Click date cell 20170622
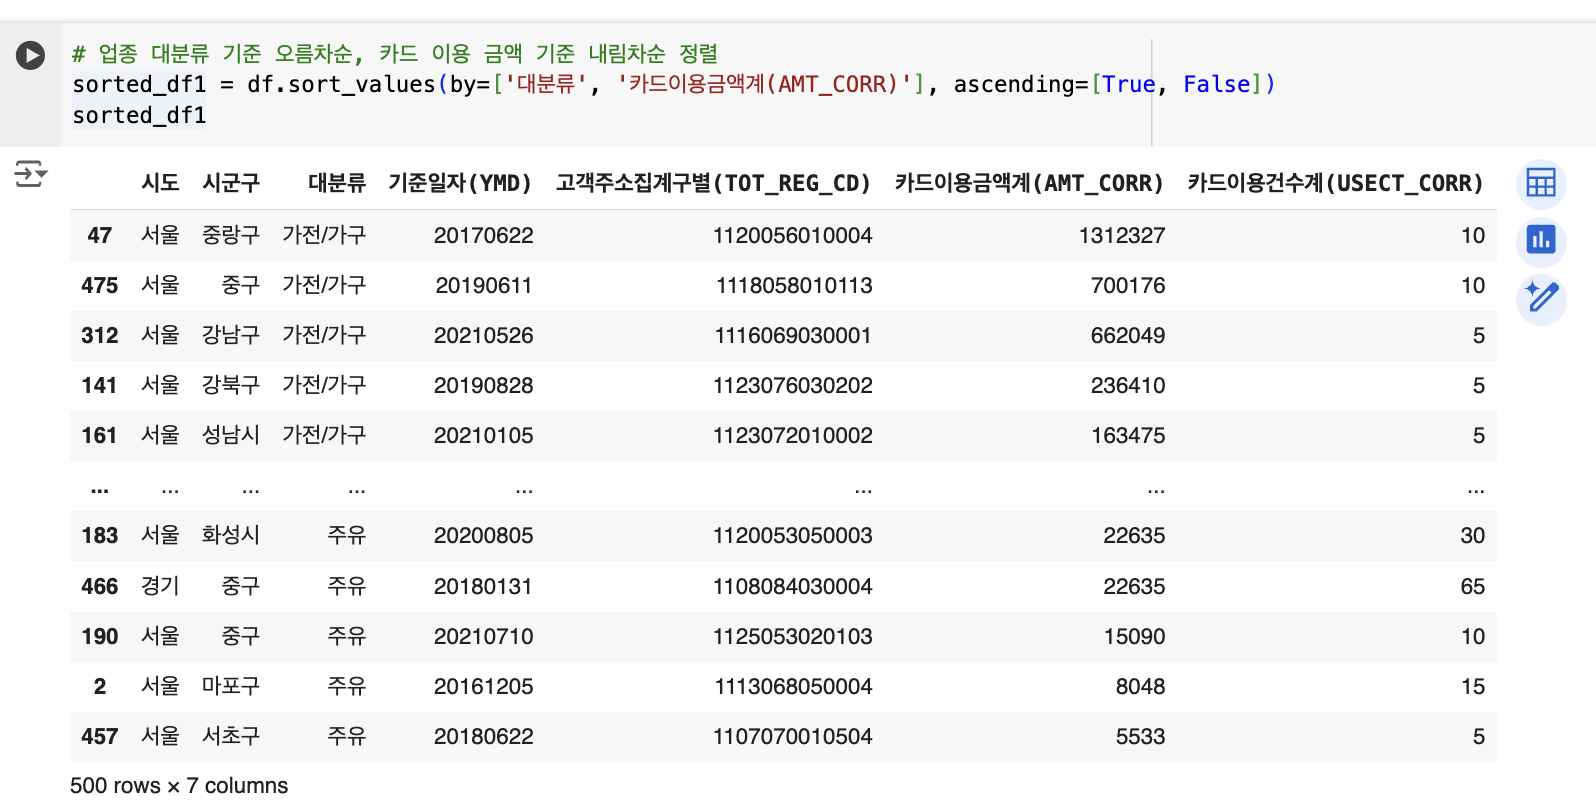Viewport: 1596px width, 806px height. coord(483,236)
